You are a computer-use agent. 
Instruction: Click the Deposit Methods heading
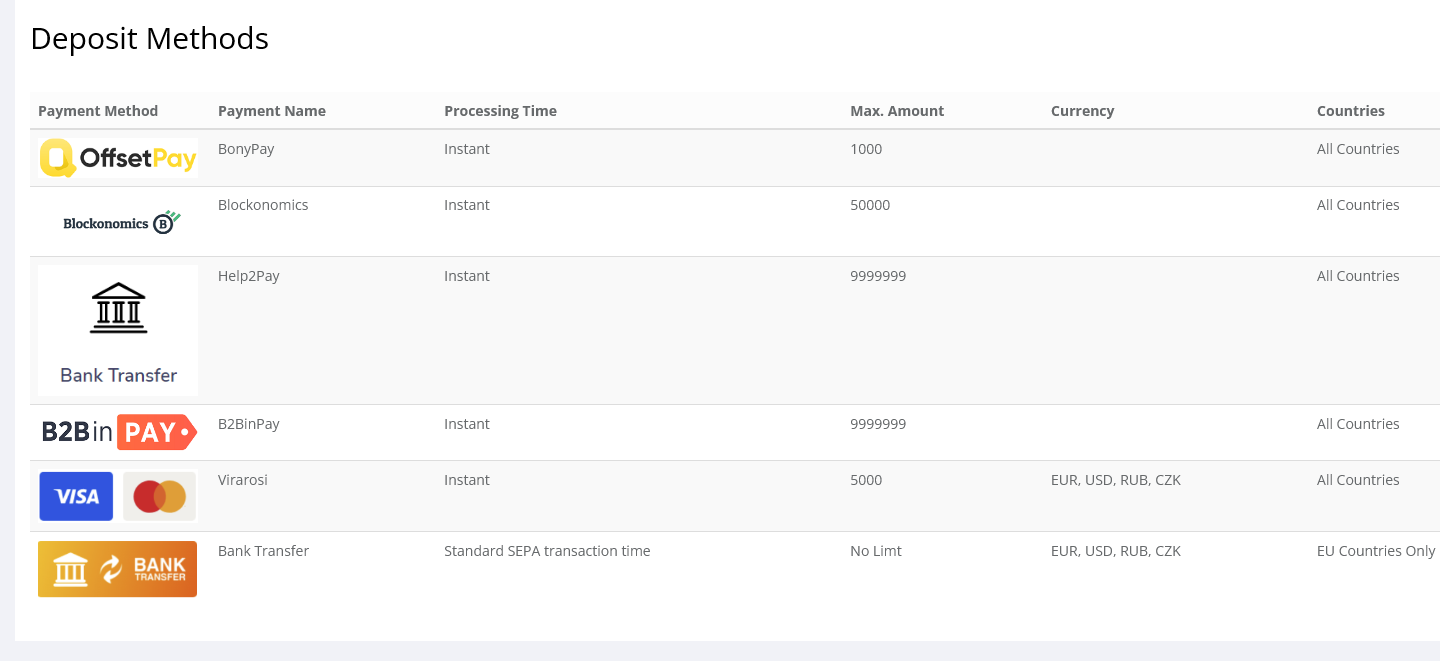tap(150, 39)
